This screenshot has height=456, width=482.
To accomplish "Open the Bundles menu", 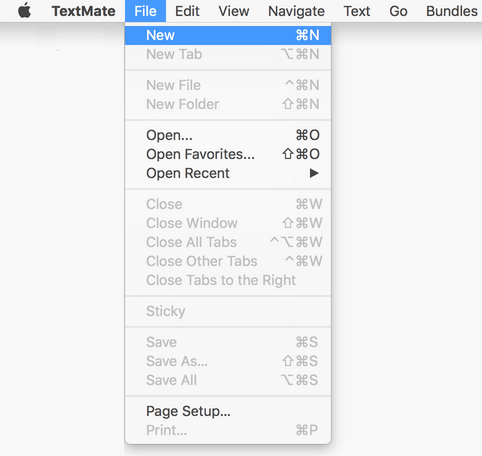I will point(452,11).
